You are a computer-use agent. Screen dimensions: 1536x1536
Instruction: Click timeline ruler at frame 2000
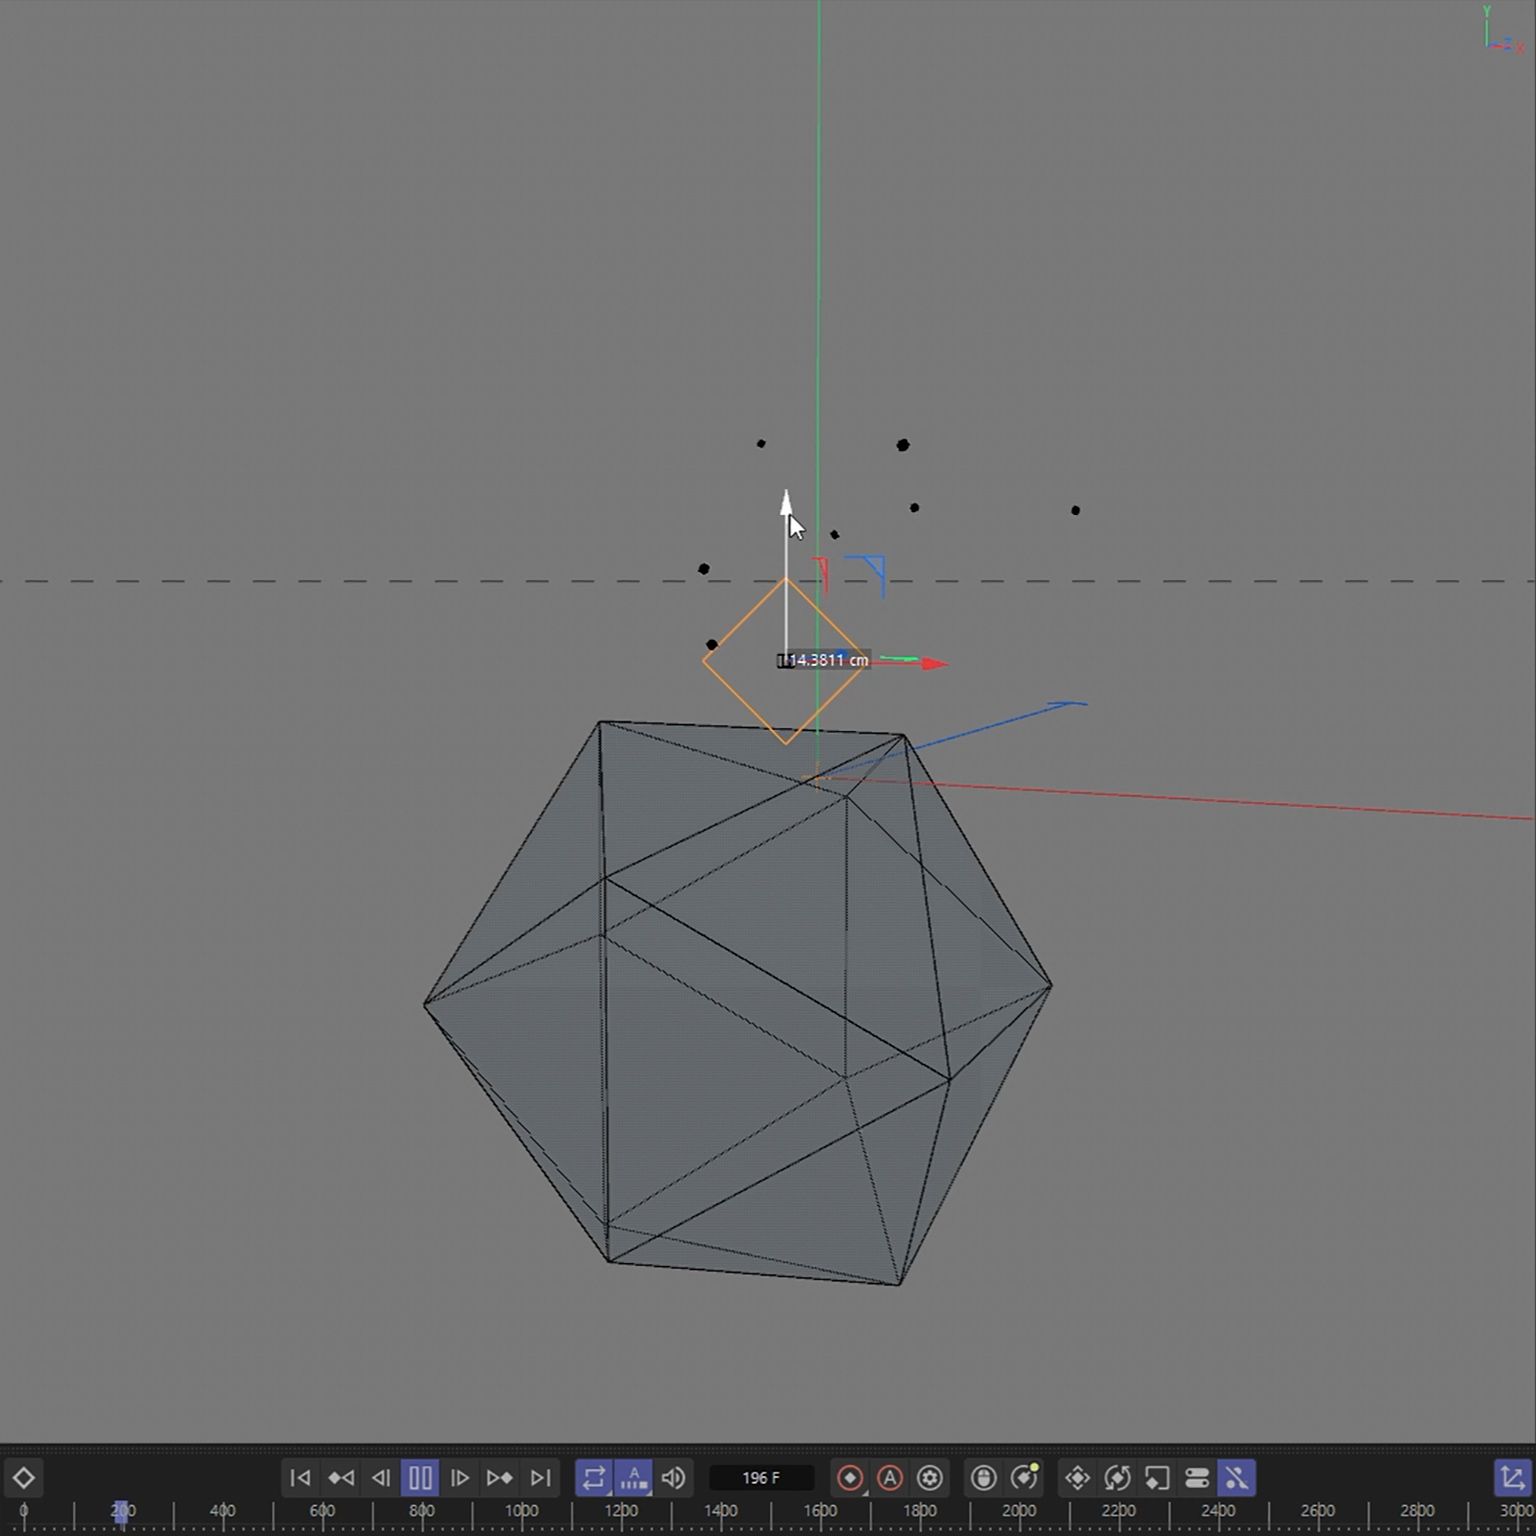pos(1019,1511)
